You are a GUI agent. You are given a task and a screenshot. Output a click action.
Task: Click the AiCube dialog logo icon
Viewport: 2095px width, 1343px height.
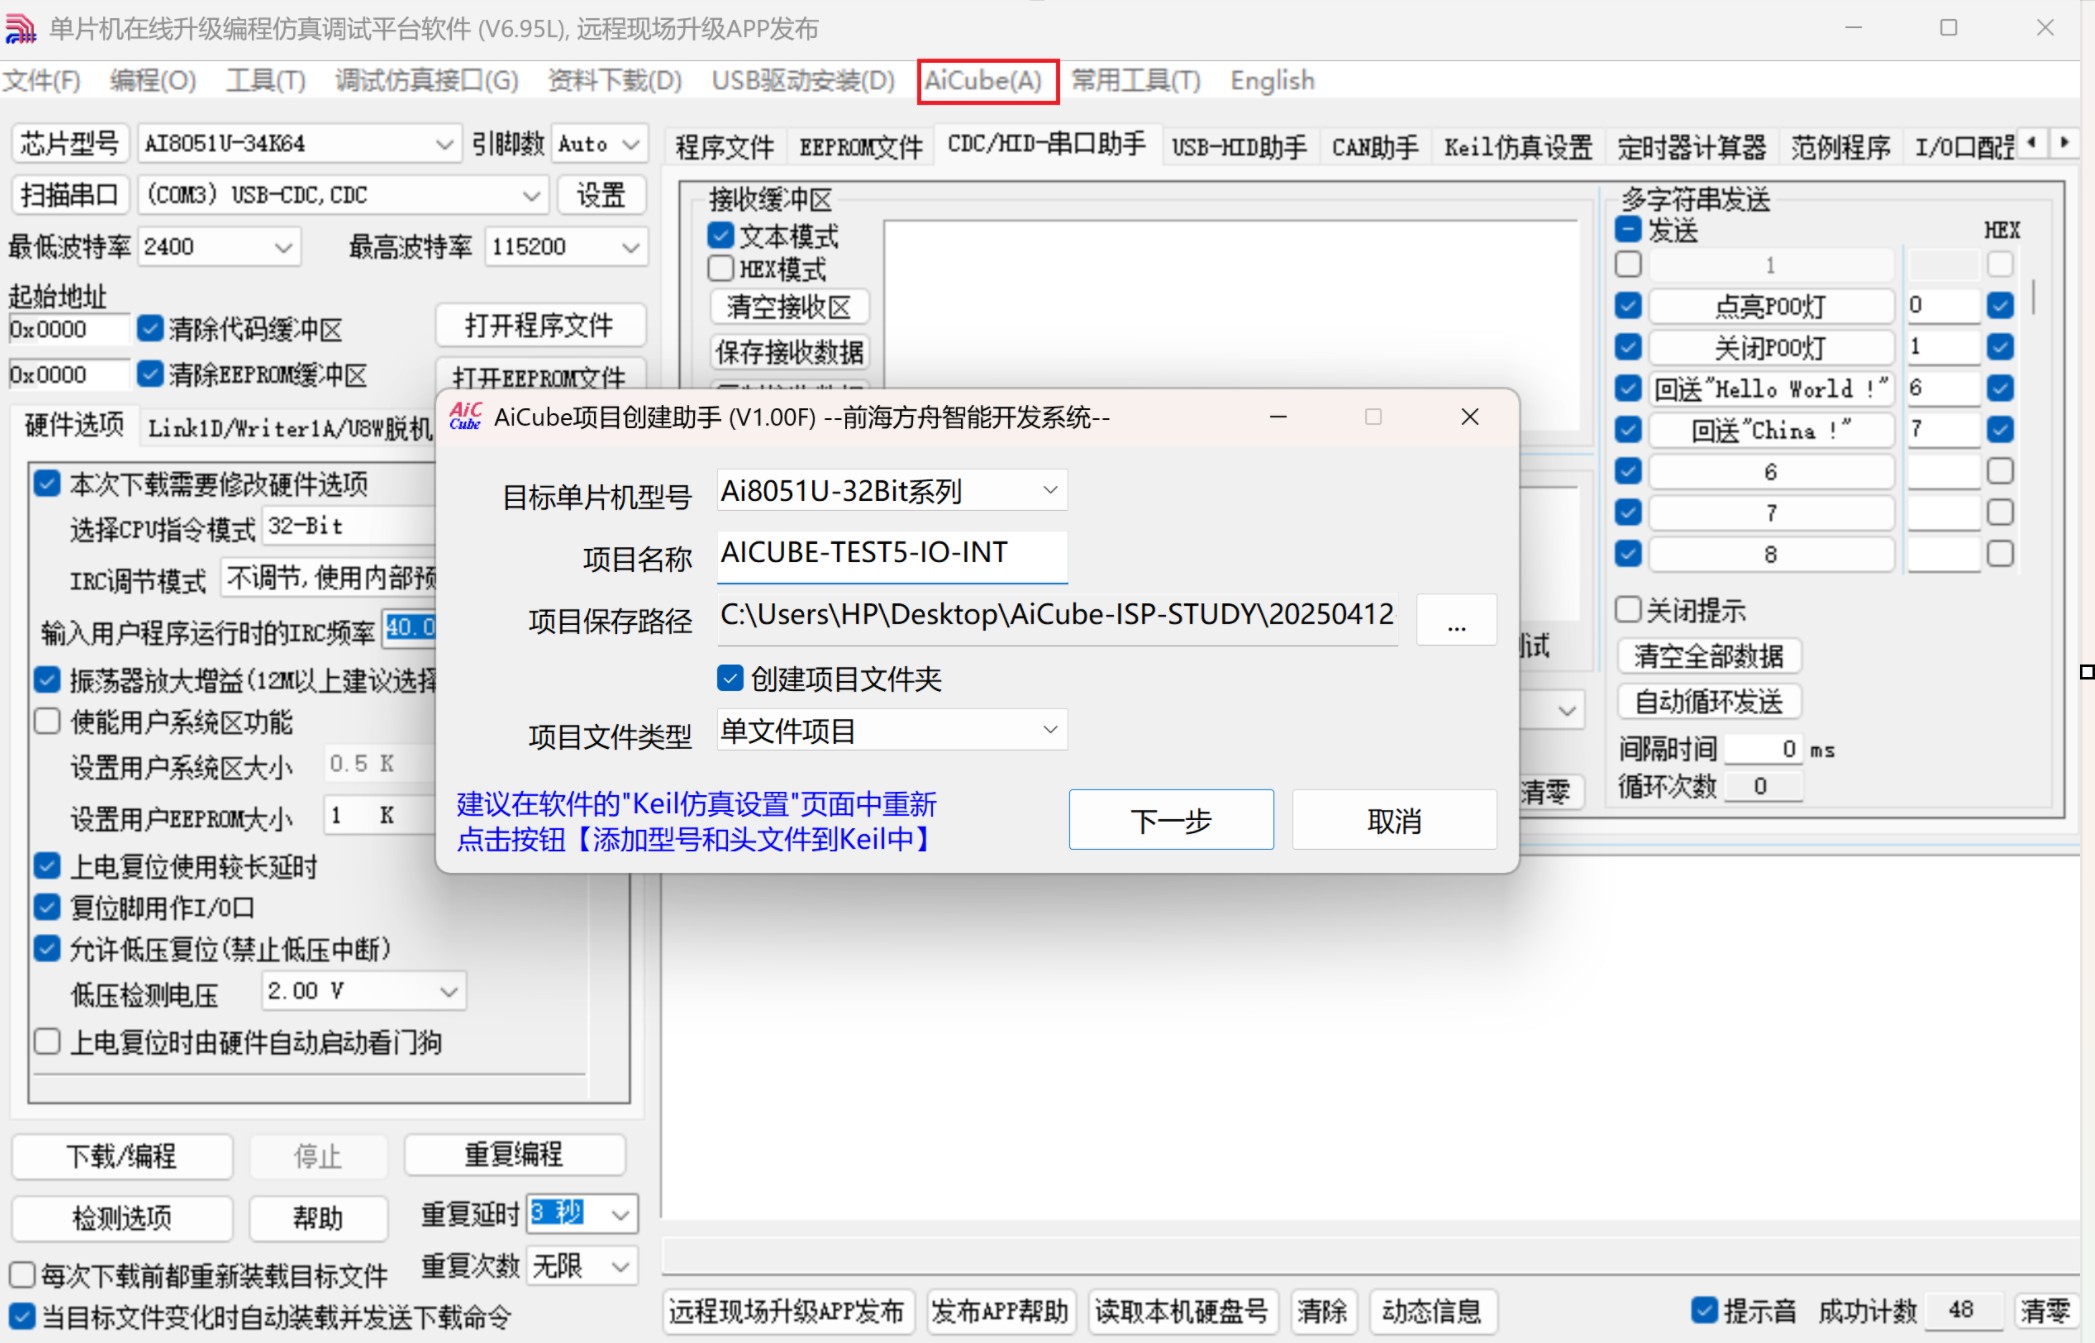[465, 416]
